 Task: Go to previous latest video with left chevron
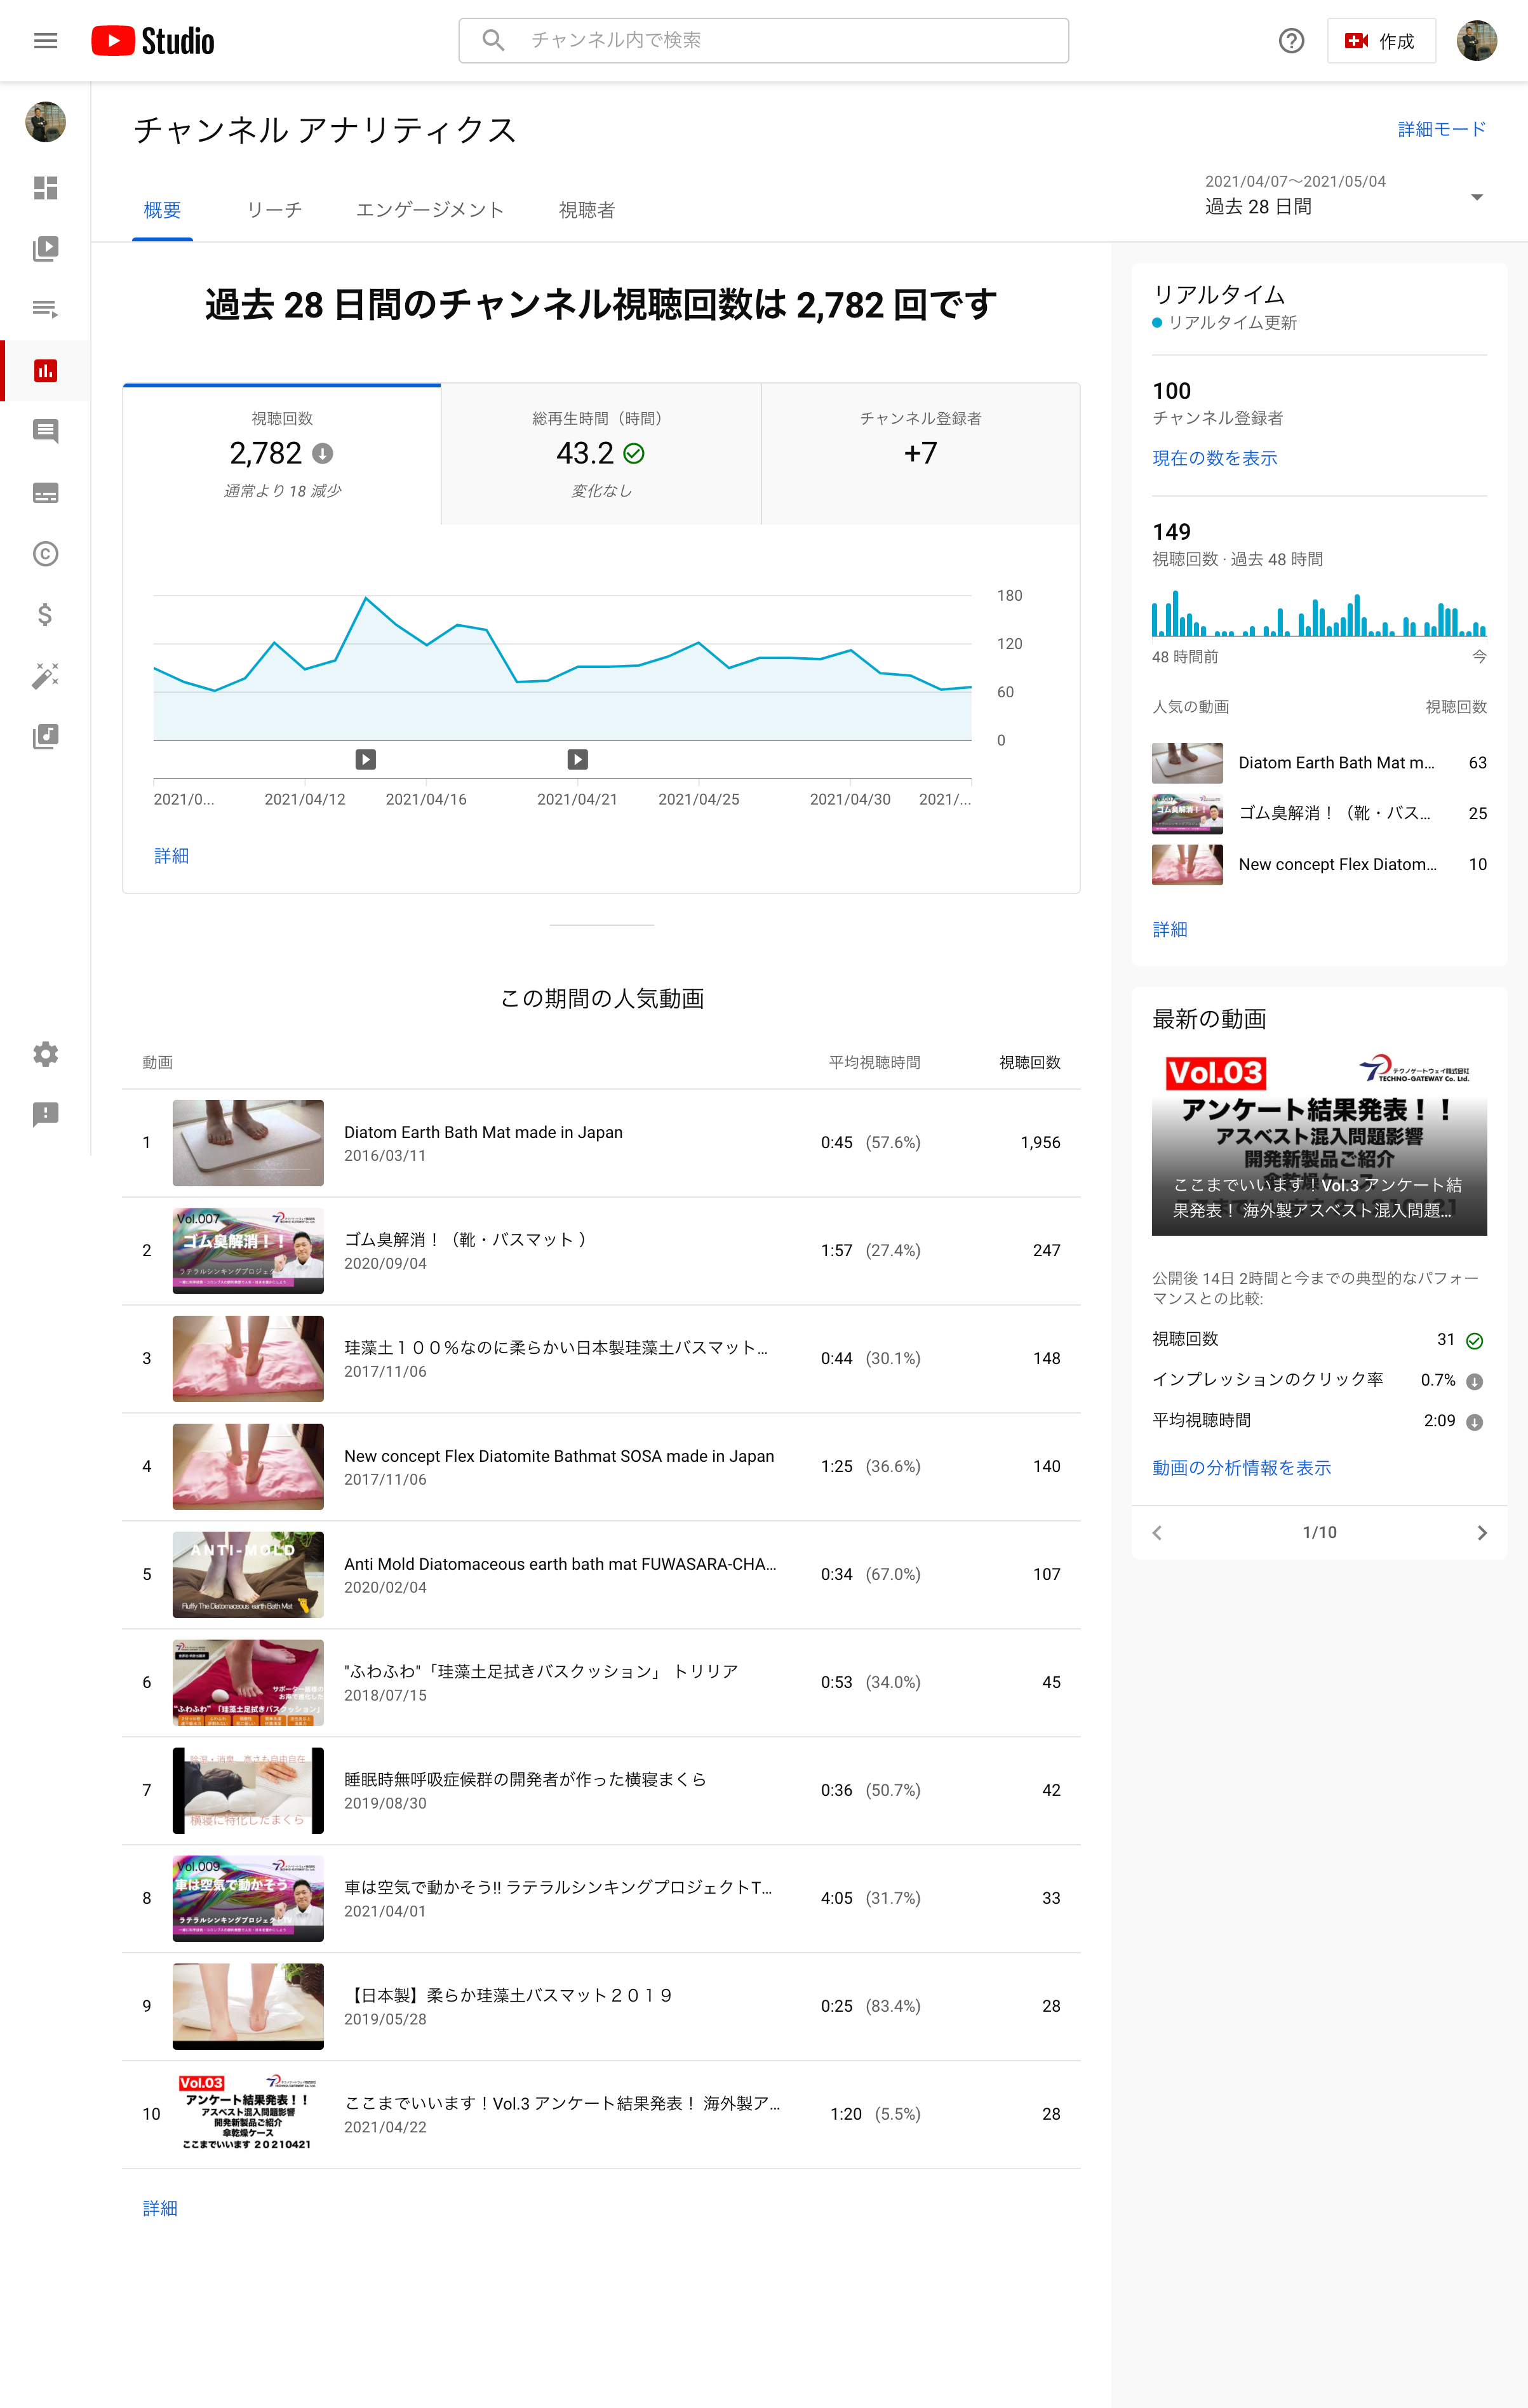coord(1157,1533)
